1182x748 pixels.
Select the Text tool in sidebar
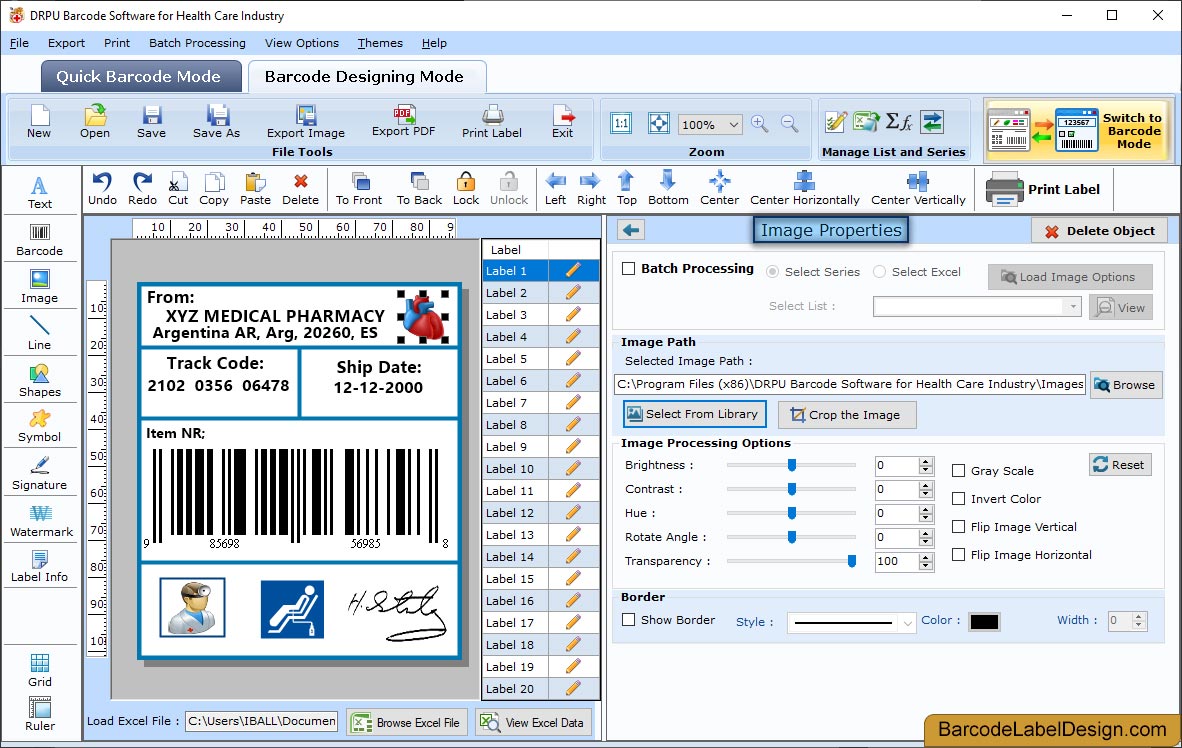39,192
